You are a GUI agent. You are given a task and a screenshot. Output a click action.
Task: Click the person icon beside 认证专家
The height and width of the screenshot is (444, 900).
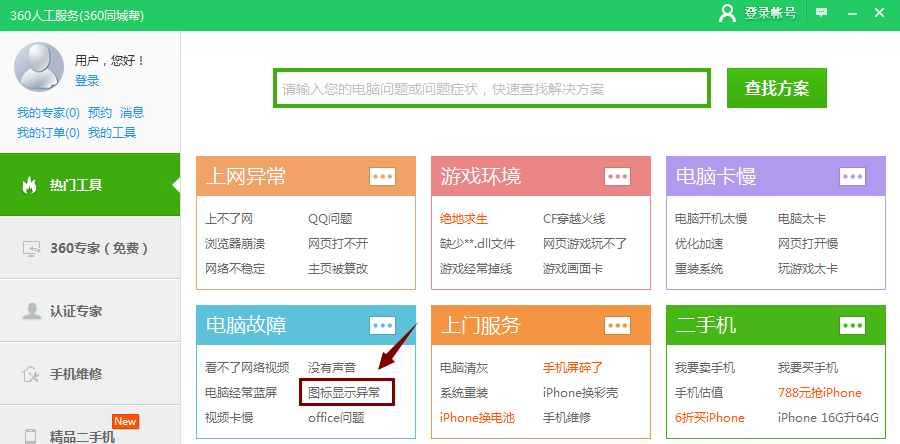[x=31, y=311]
